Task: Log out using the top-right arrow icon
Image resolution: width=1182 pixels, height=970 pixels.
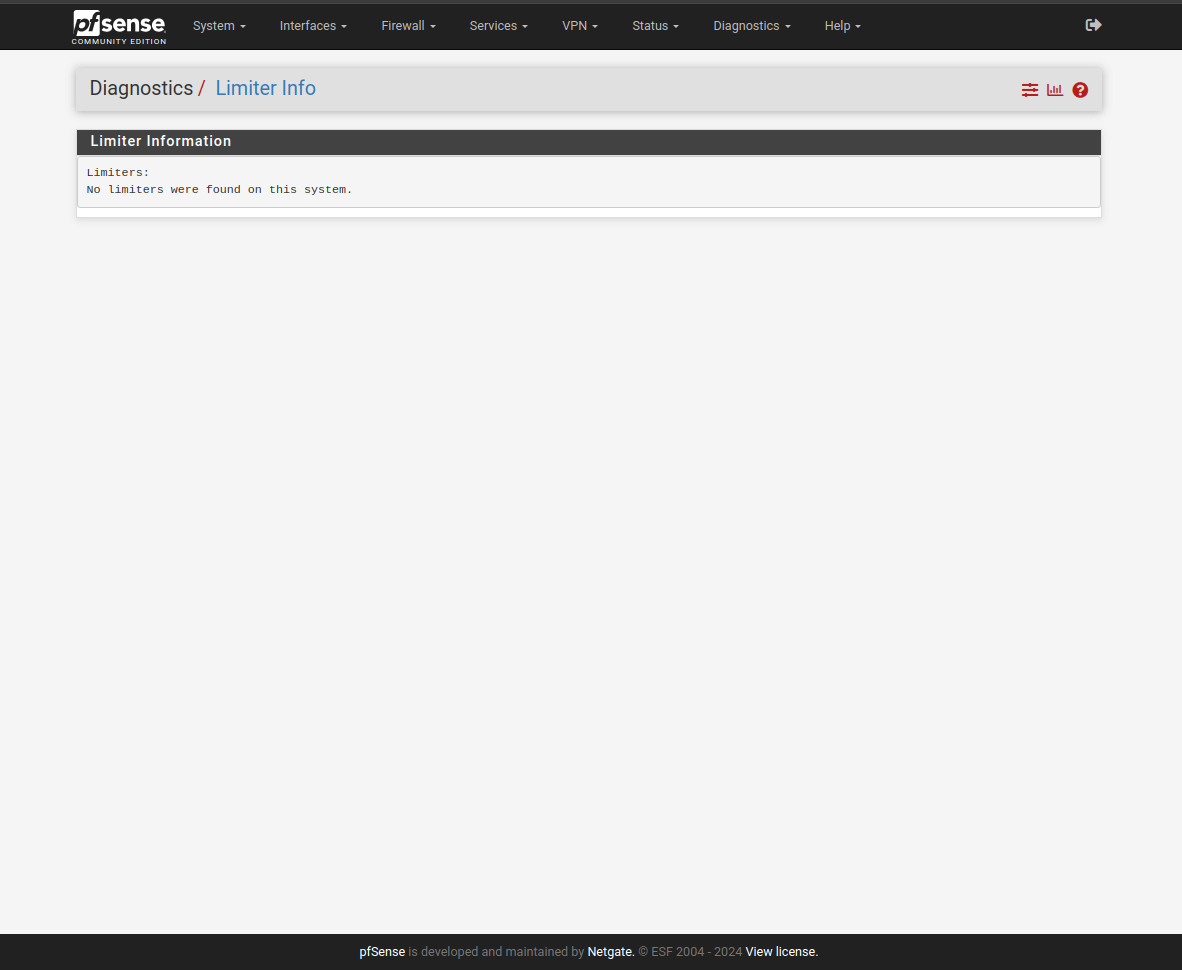Action: [x=1093, y=25]
